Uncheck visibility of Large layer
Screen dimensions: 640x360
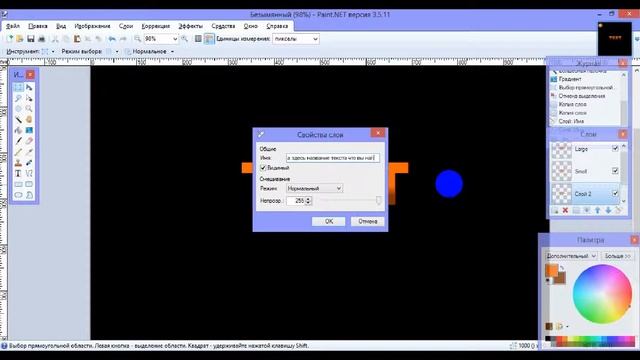point(615,149)
